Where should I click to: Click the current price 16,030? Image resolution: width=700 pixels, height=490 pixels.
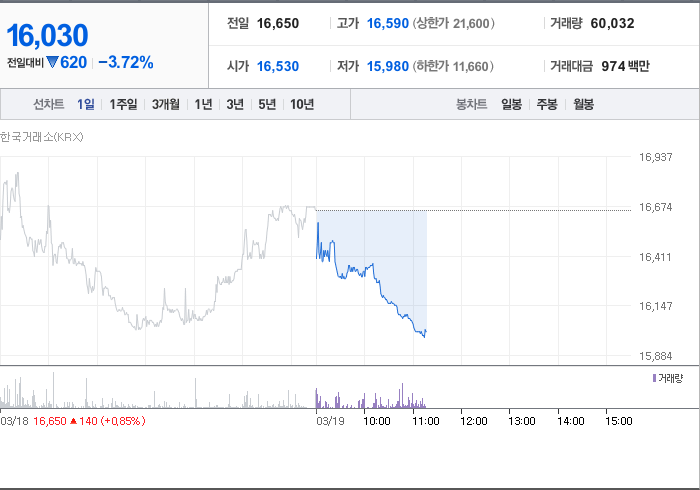click(47, 35)
